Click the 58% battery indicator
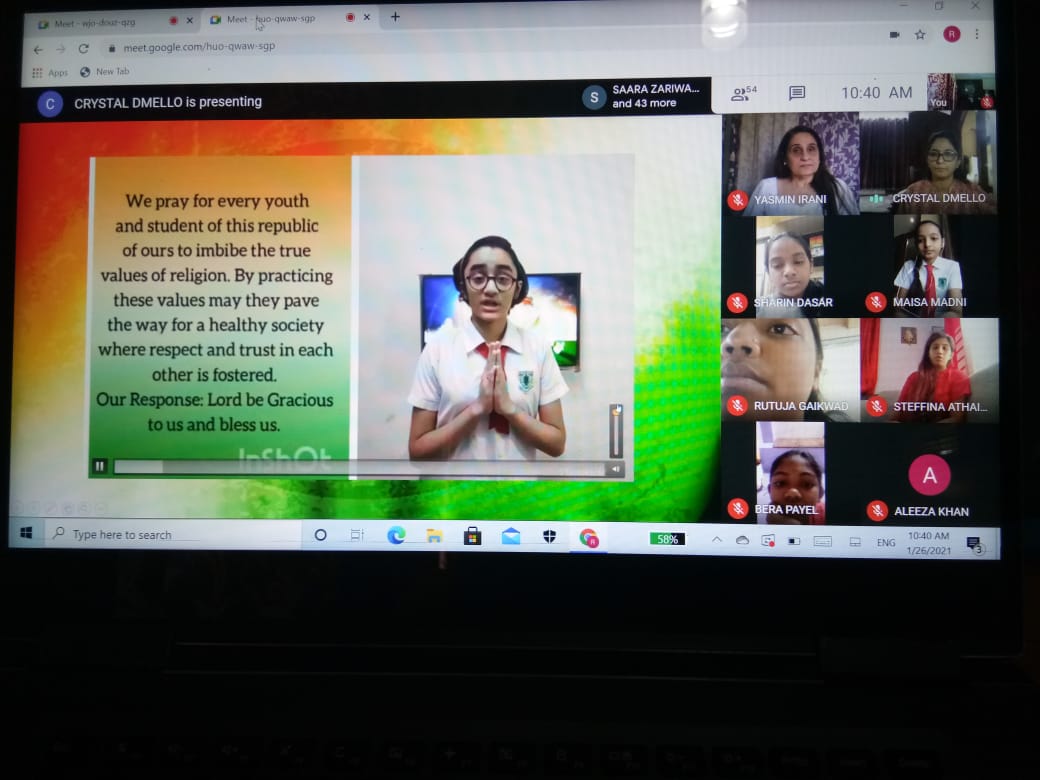1040x780 pixels. [667, 539]
